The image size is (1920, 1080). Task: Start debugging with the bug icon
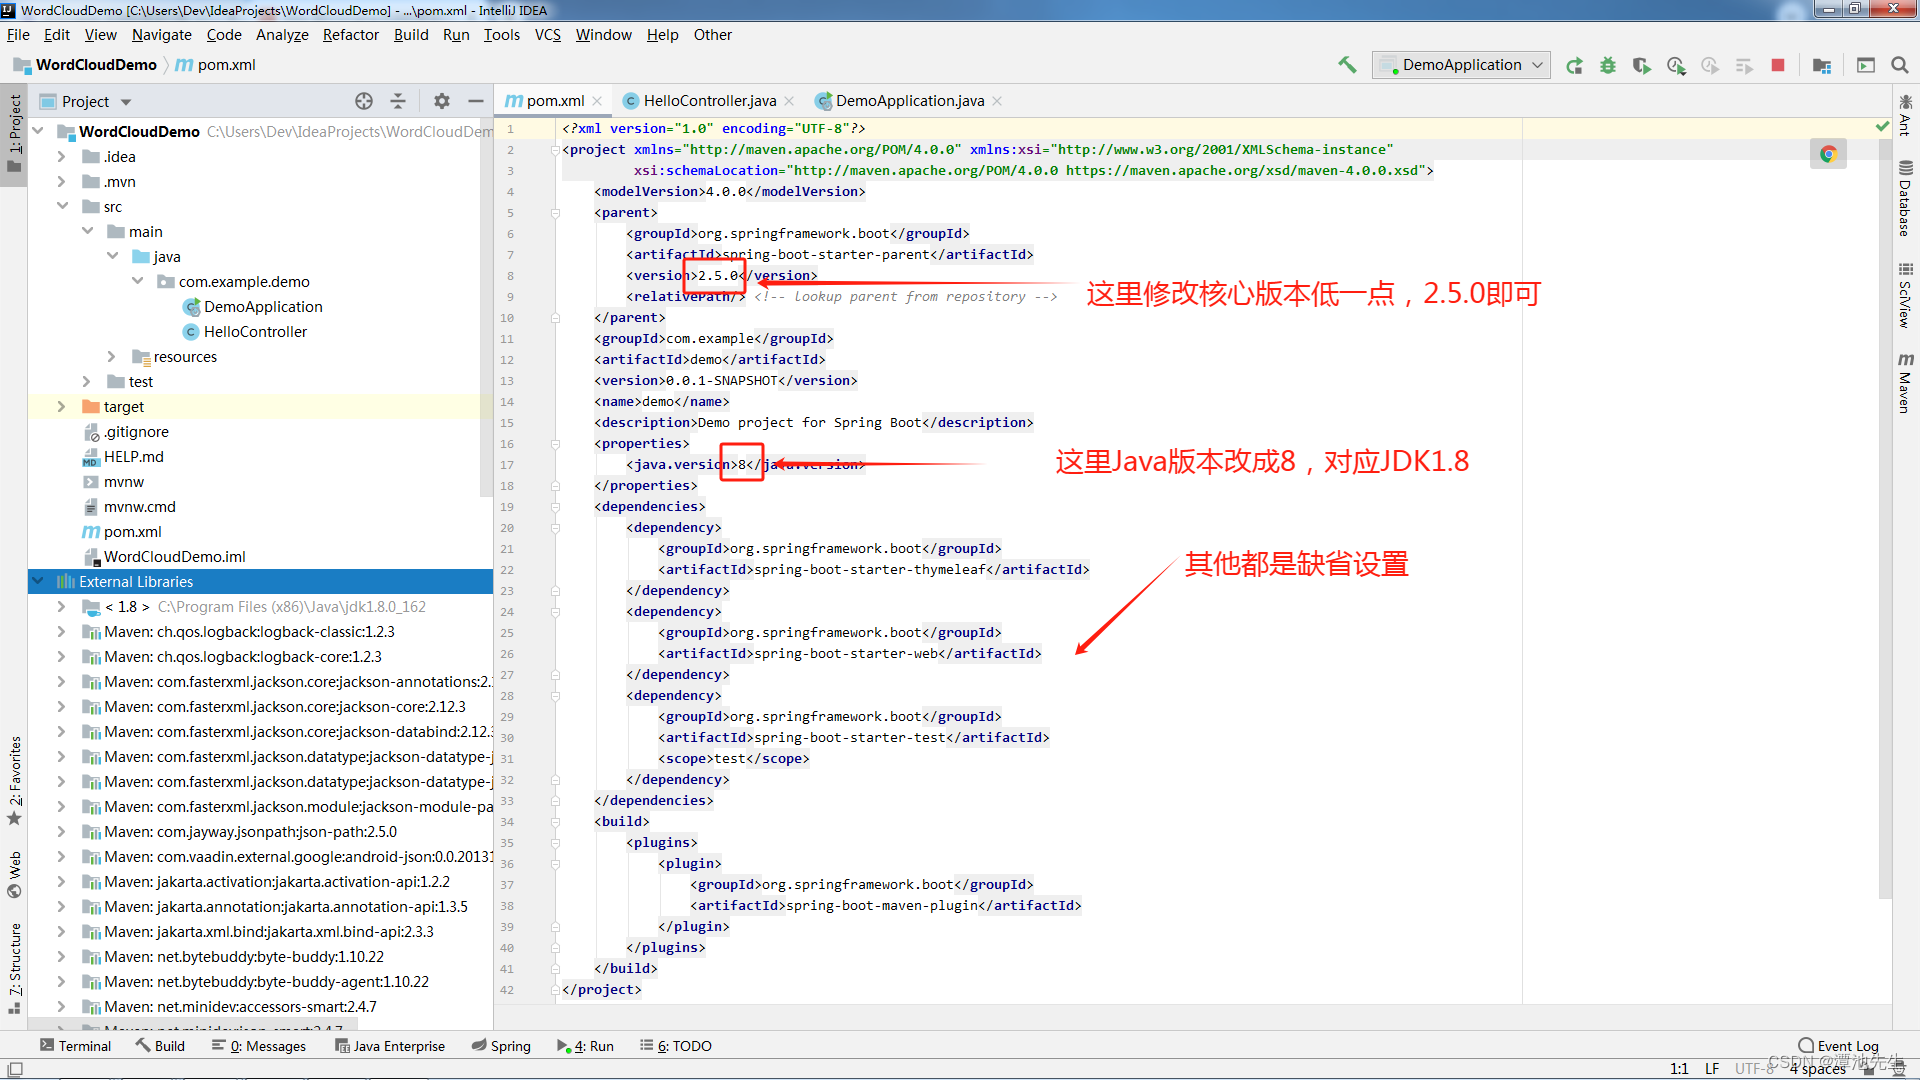(x=1608, y=65)
